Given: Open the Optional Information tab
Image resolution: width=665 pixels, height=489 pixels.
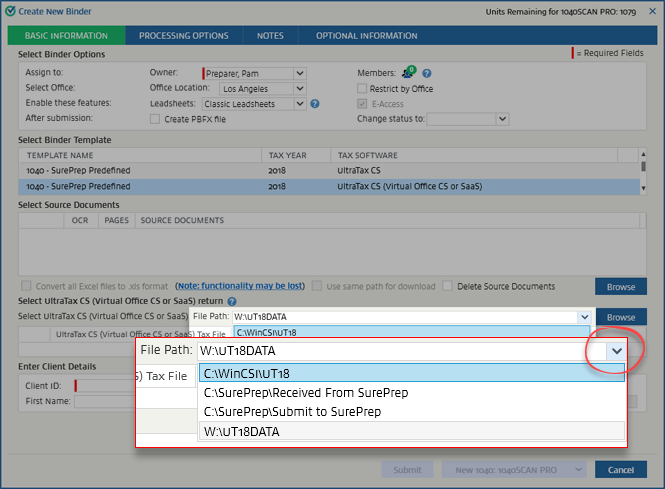Looking at the screenshot, I should (367, 36).
